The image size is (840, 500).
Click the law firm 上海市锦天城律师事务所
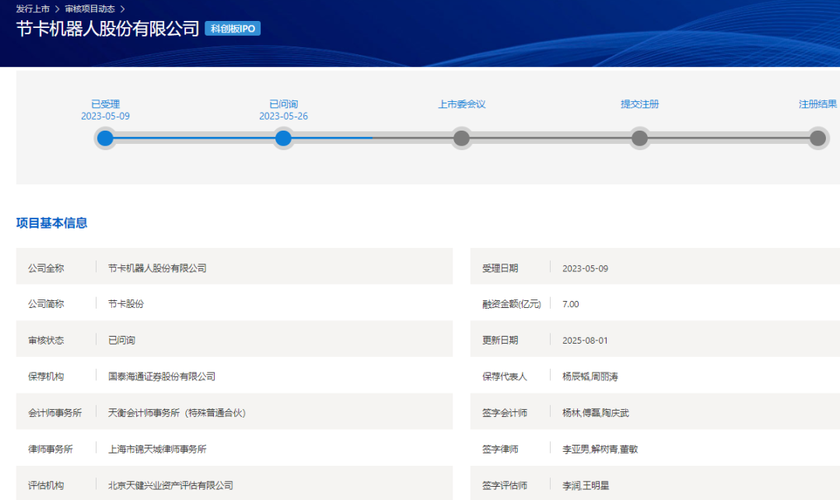pyautogui.click(x=157, y=449)
